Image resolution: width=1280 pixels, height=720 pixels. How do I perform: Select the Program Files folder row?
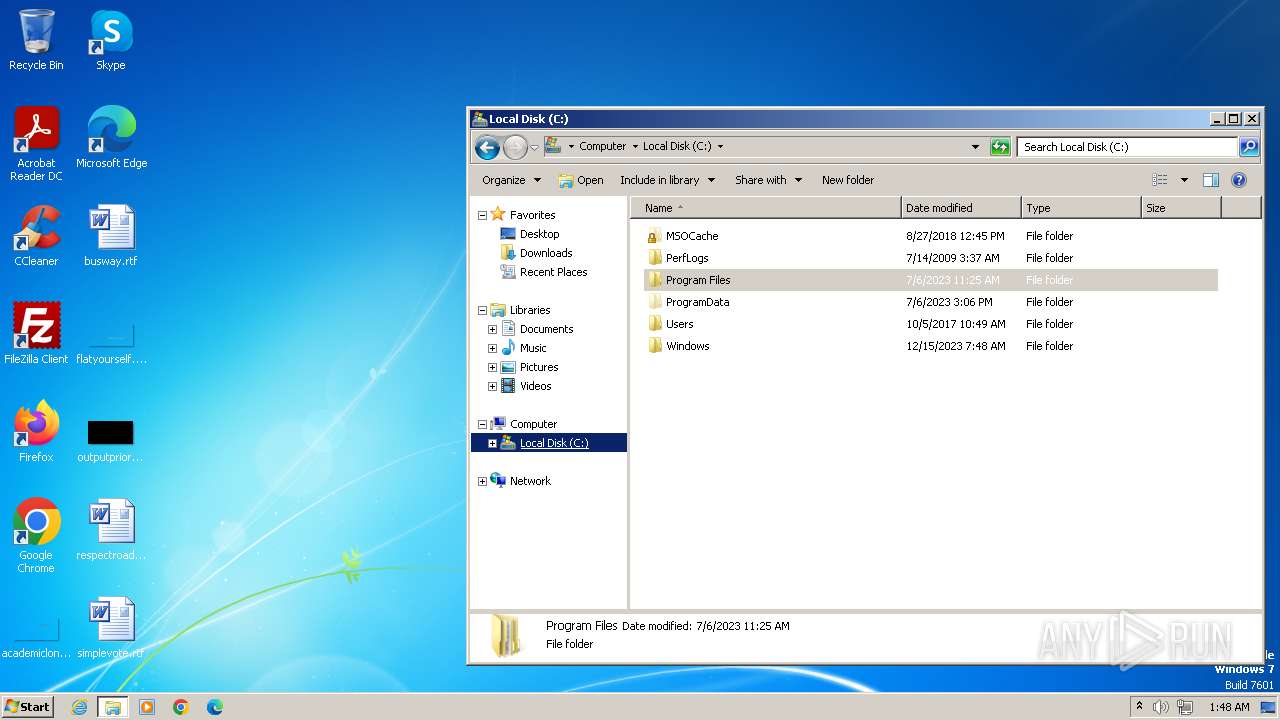930,280
